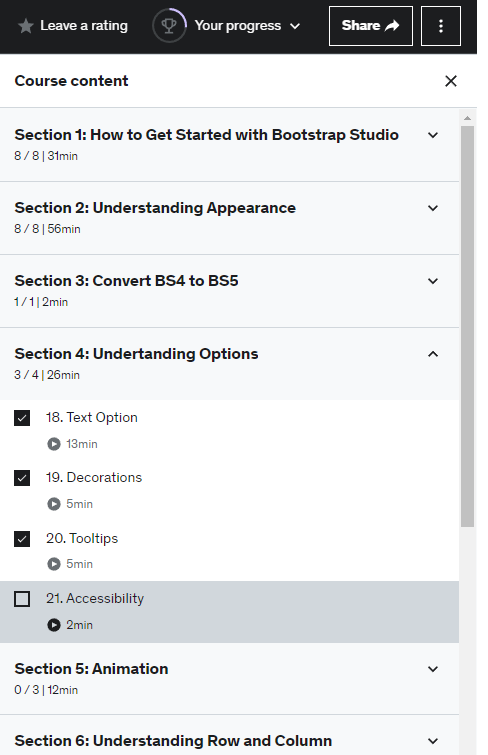Mark 21. Accessibility as complete
Viewport: 488px width, 755px height.
(22, 599)
